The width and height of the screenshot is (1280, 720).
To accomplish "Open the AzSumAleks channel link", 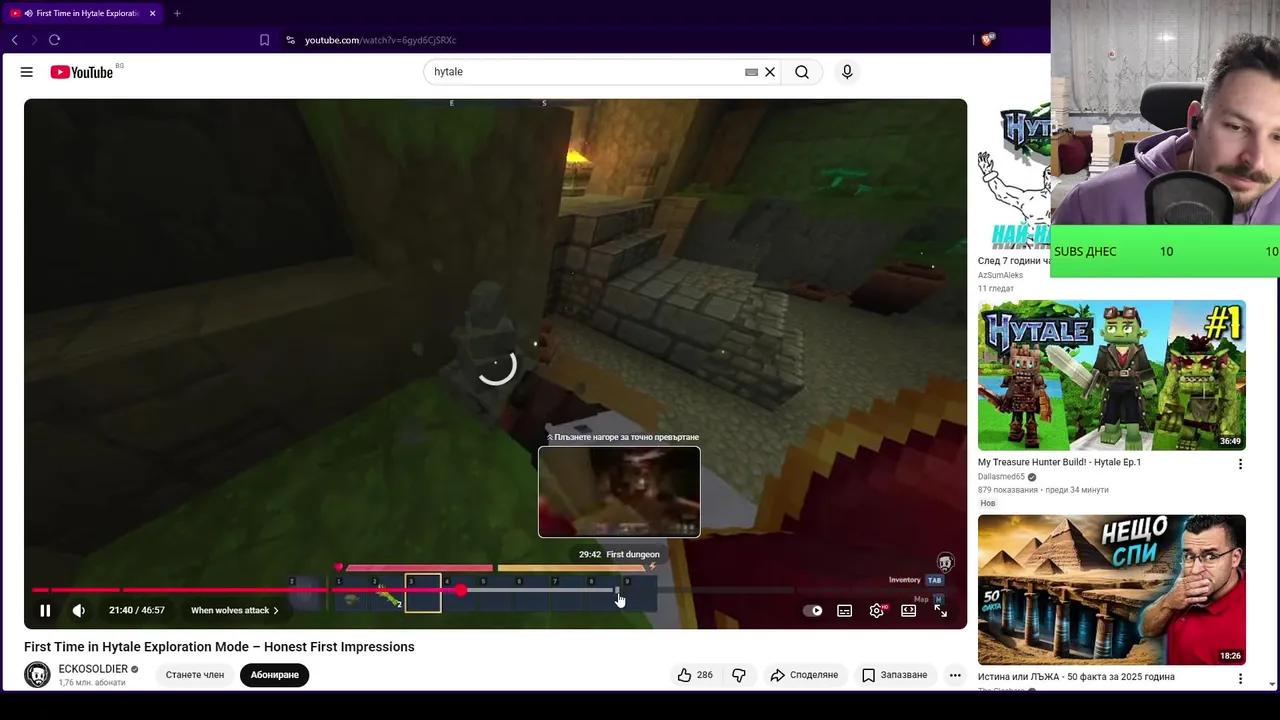I will (x=1000, y=275).
